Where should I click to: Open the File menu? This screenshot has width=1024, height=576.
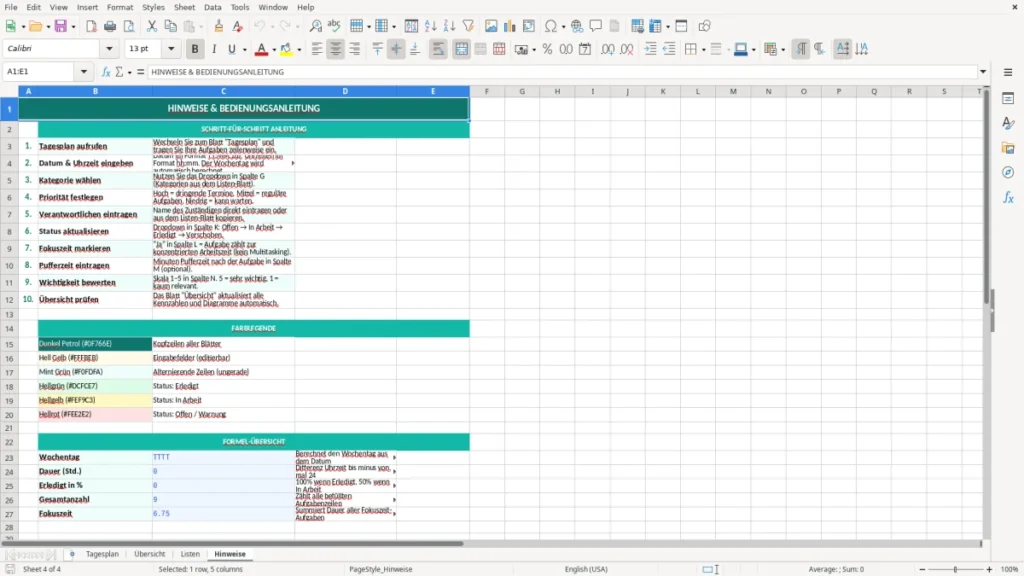tap(11, 7)
